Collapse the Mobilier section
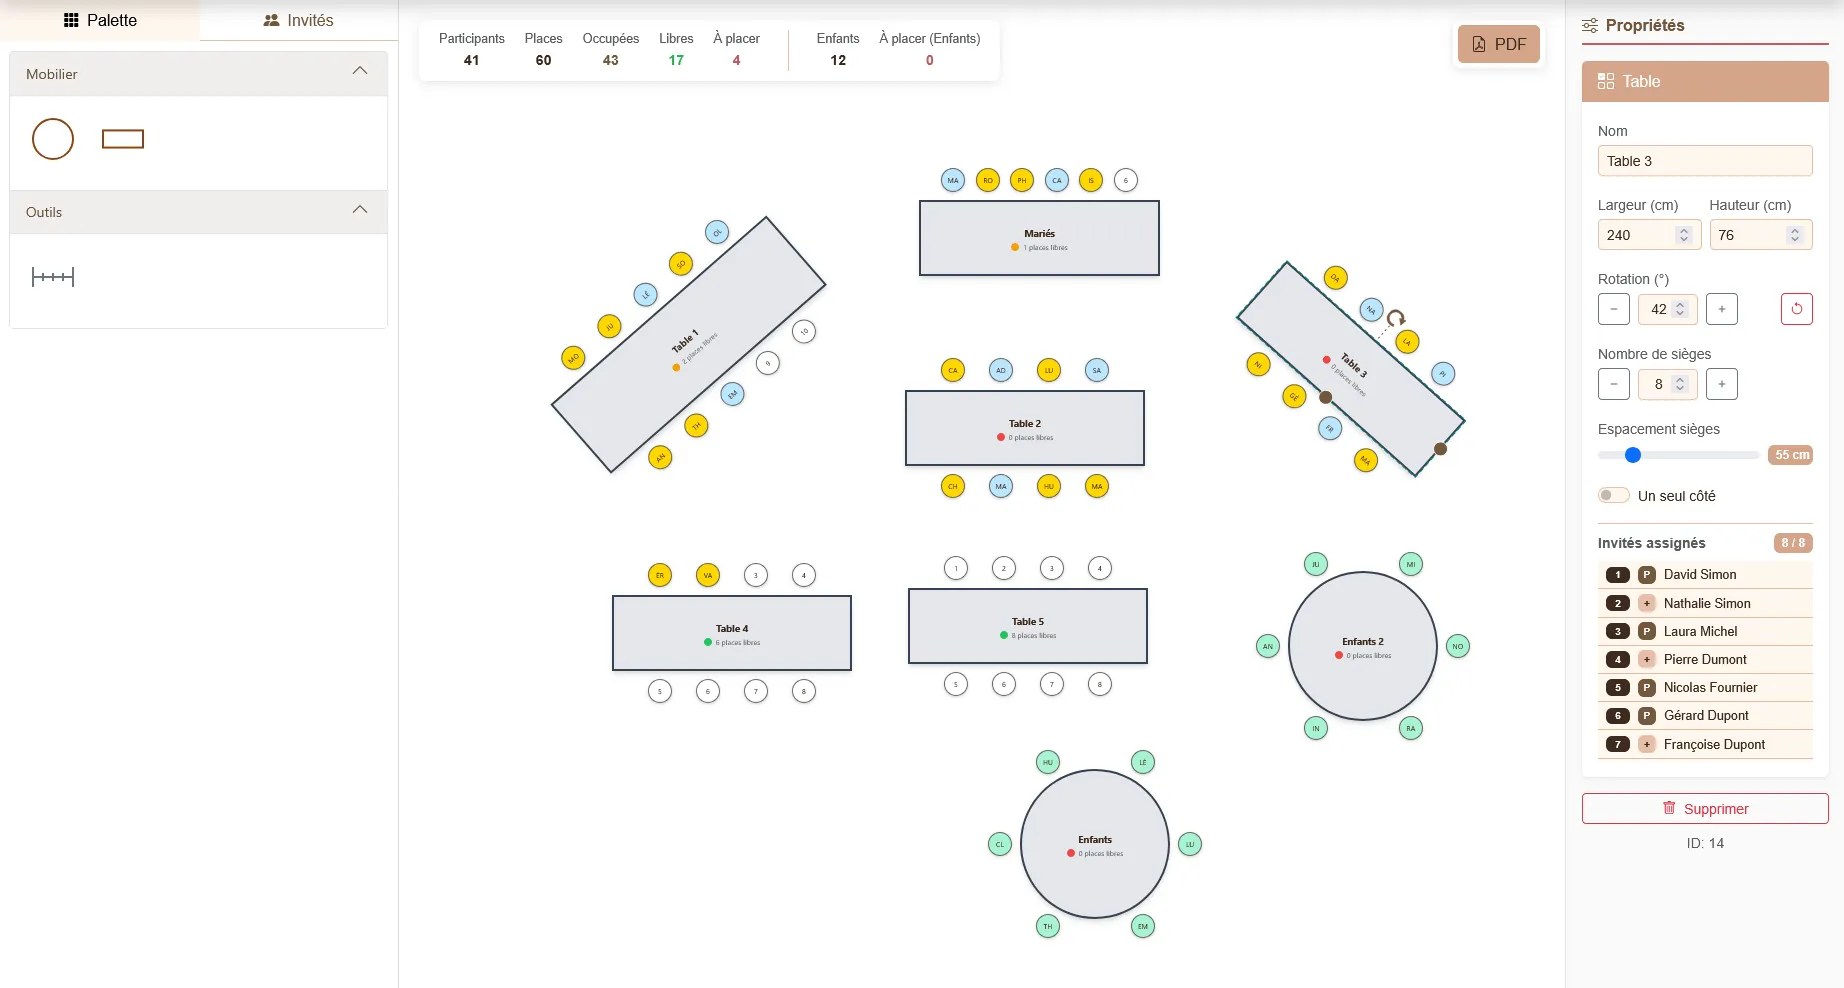The width and height of the screenshot is (1844, 988). (360, 70)
